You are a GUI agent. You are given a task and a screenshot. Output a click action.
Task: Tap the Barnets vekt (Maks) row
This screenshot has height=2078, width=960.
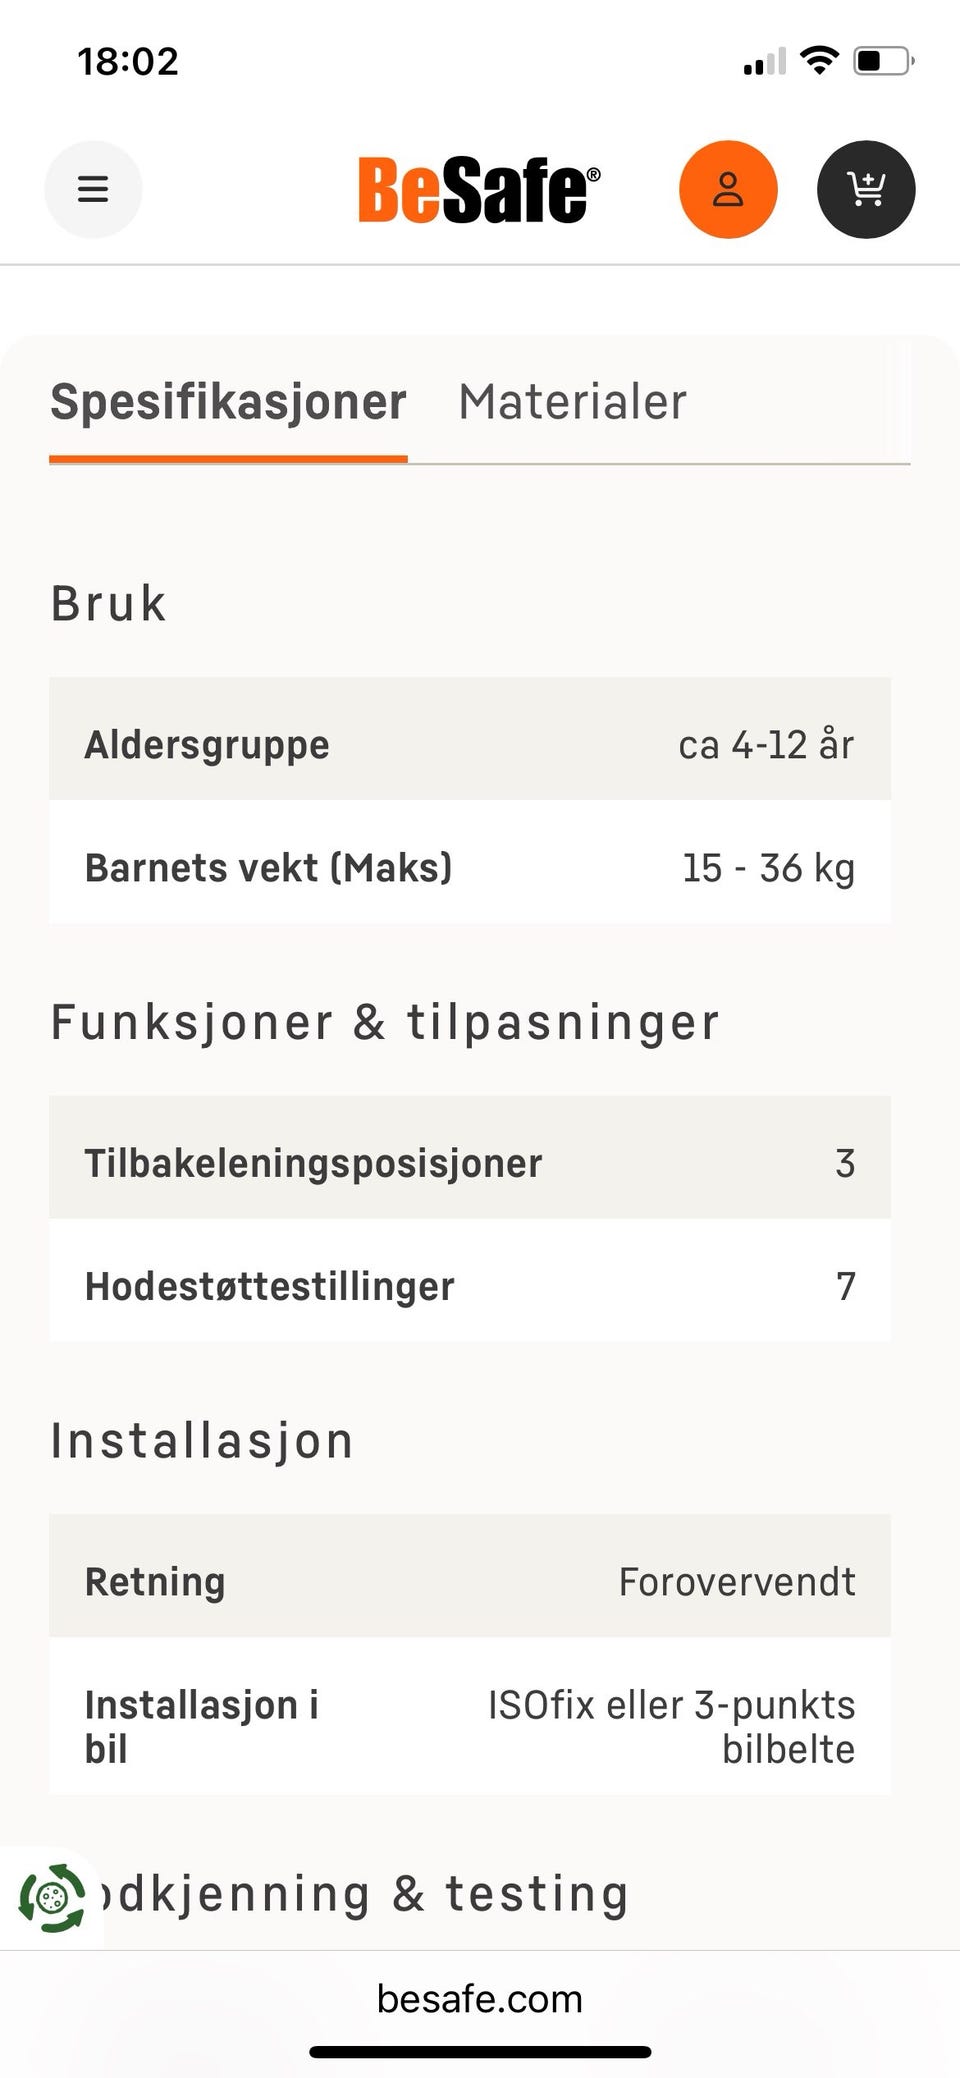470,862
